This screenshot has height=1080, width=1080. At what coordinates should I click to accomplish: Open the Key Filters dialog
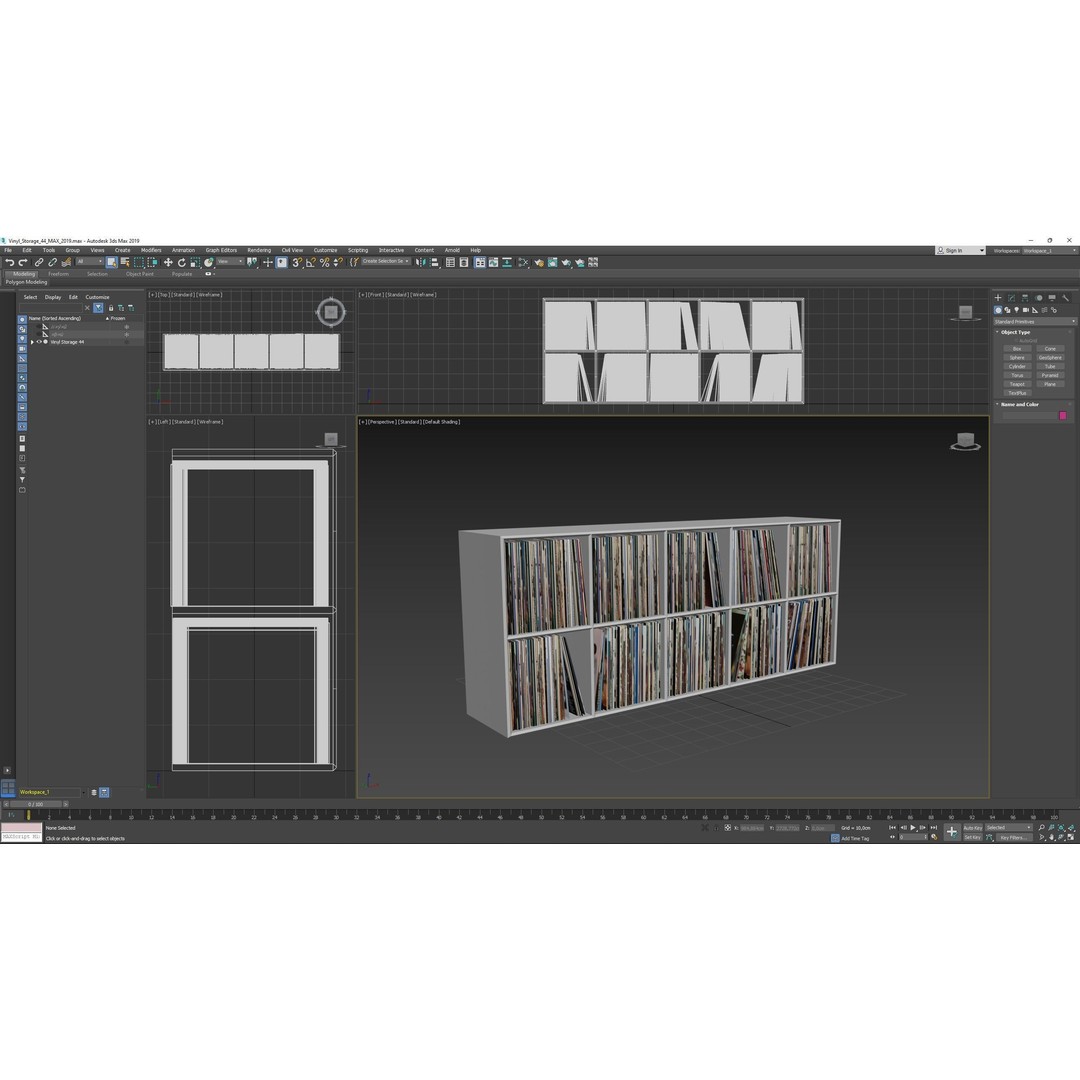click(1013, 838)
